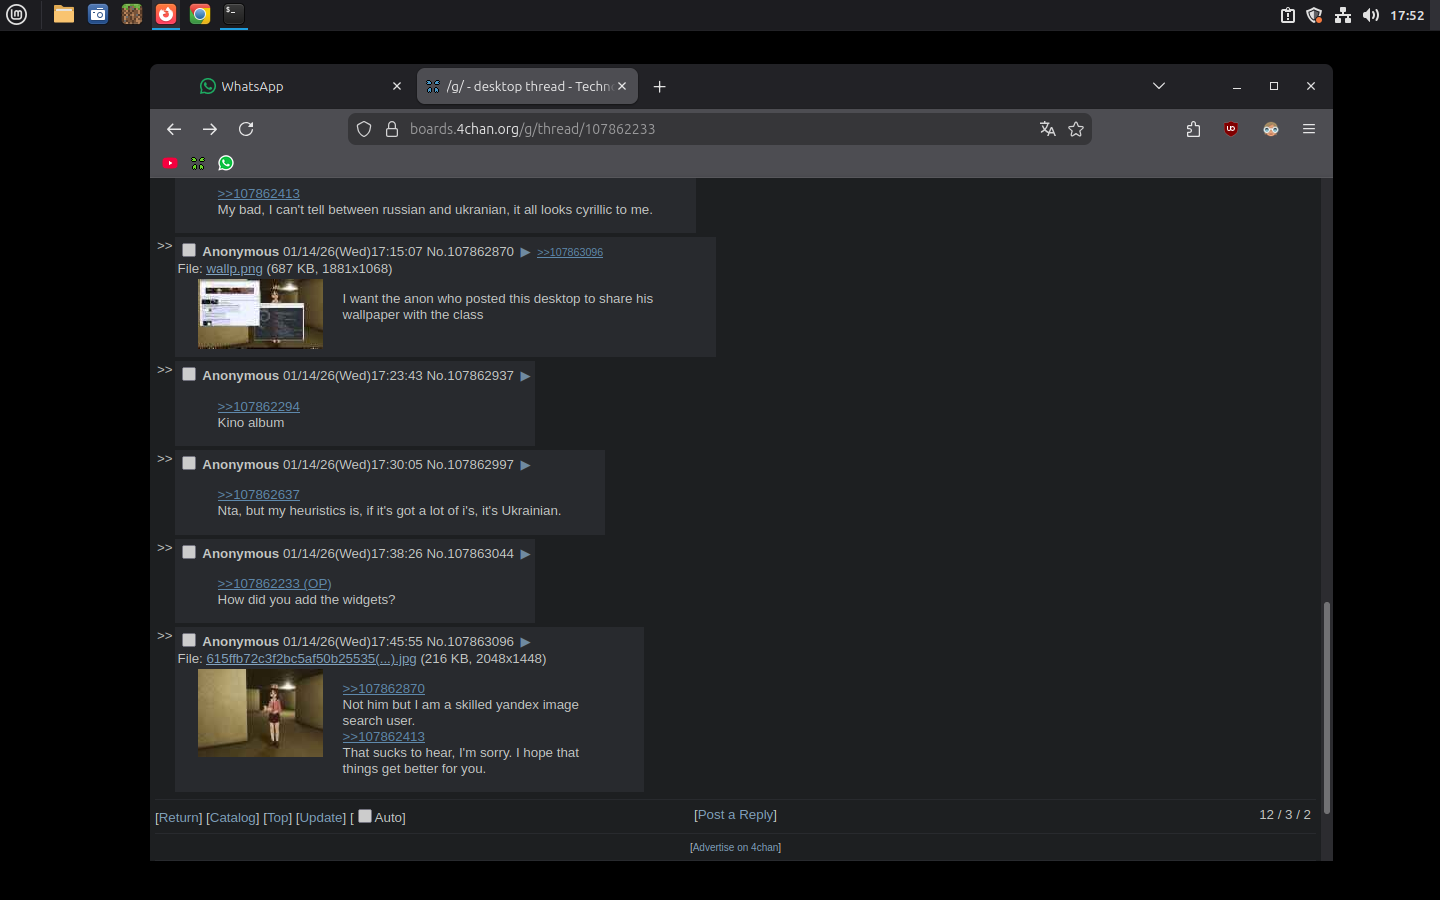Go back to the previous page

(174, 129)
